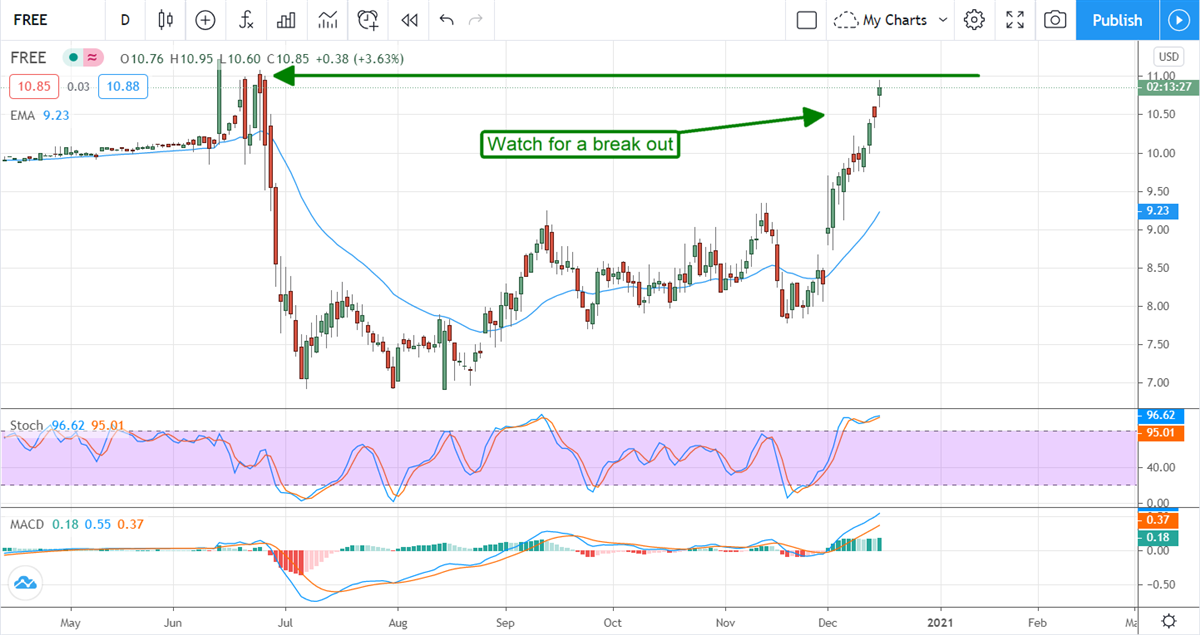This screenshot has height=635, width=1200.
Task: Open the indicators fx menu
Action: pyautogui.click(x=246, y=20)
